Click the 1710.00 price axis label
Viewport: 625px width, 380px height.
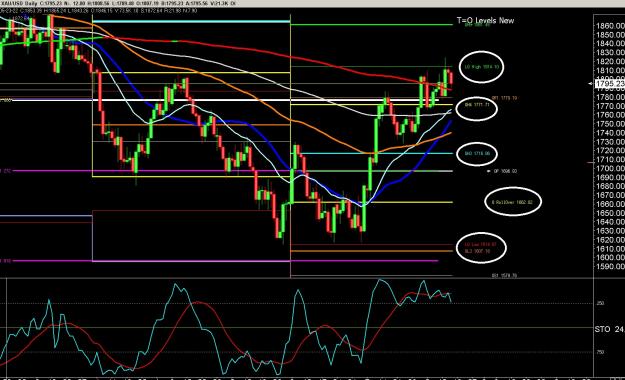(610, 159)
